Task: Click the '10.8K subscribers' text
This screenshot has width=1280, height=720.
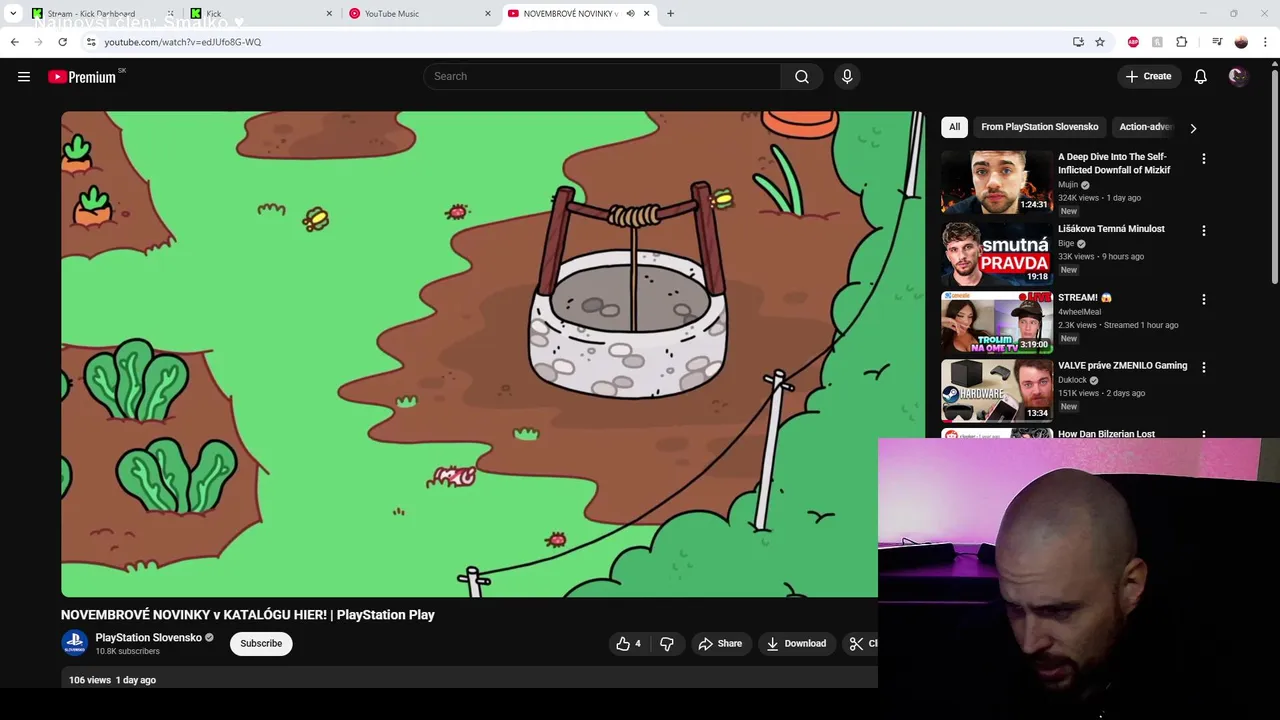Action: click(x=128, y=652)
